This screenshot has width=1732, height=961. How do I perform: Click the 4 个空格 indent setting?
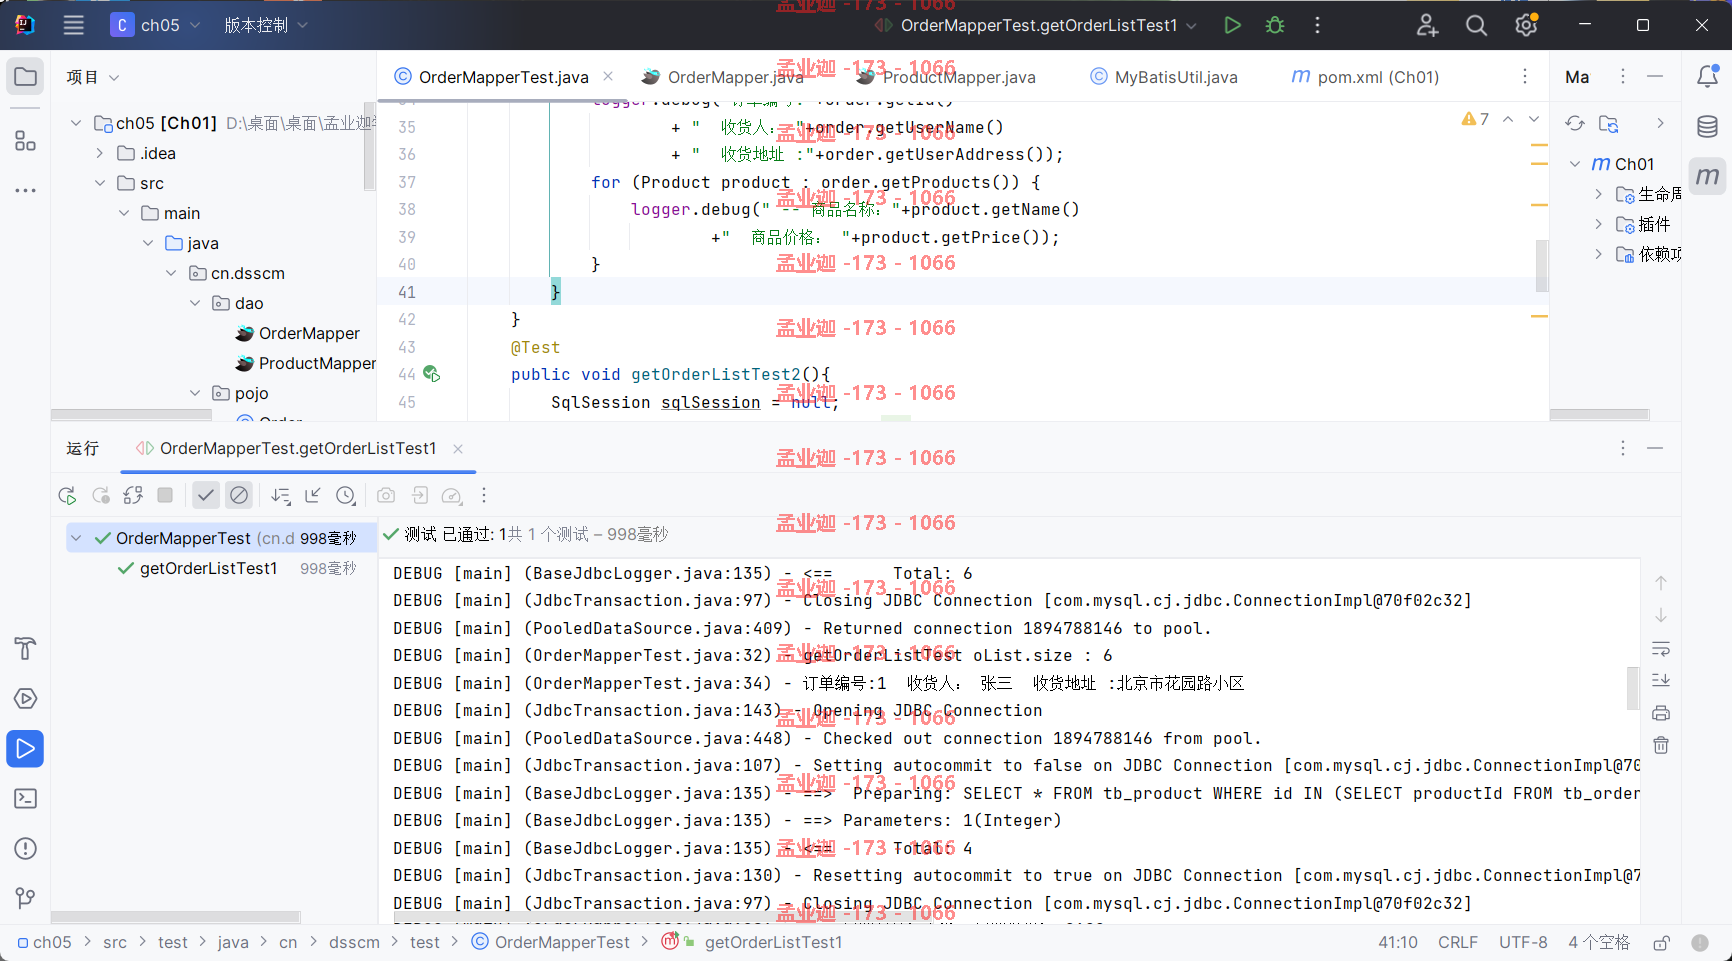click(1599, 942)
